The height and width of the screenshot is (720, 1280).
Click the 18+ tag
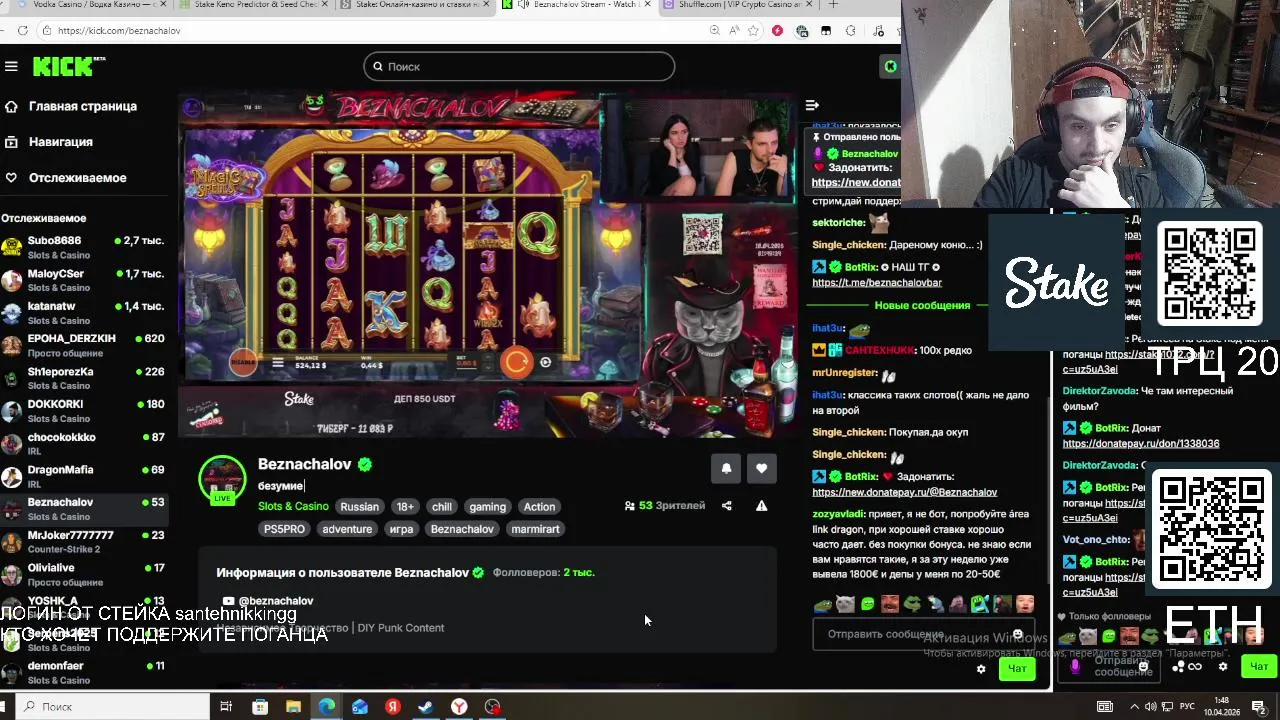(x=405, y=507)
